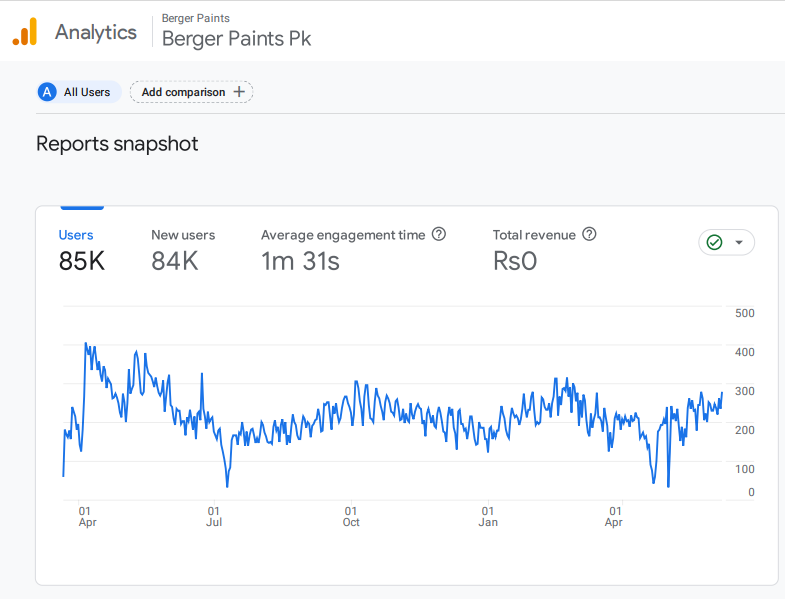Click the Analytics home title text
This screenshot has height=599, width=785.
point(96,32)
